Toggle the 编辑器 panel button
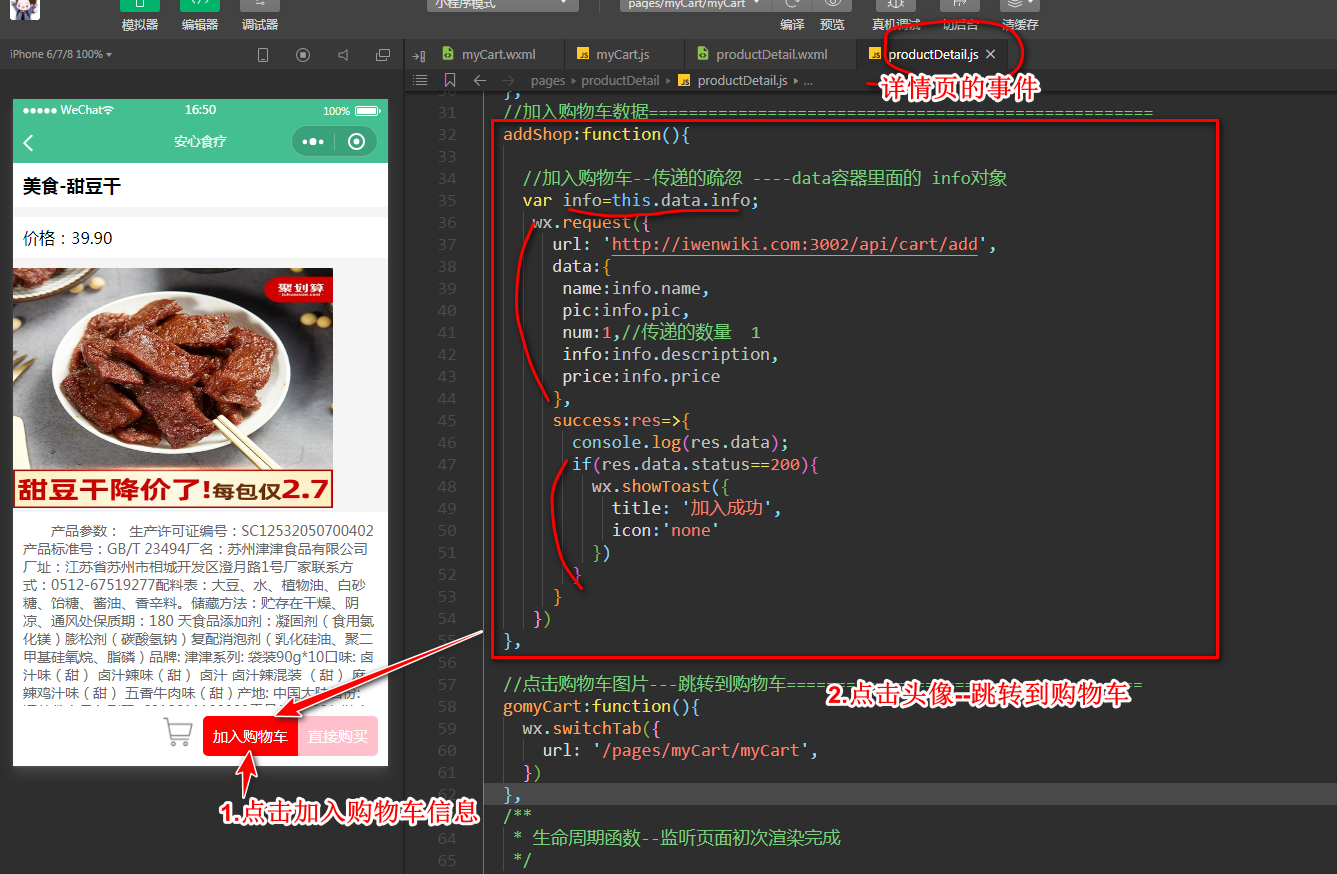 point(200,16)
